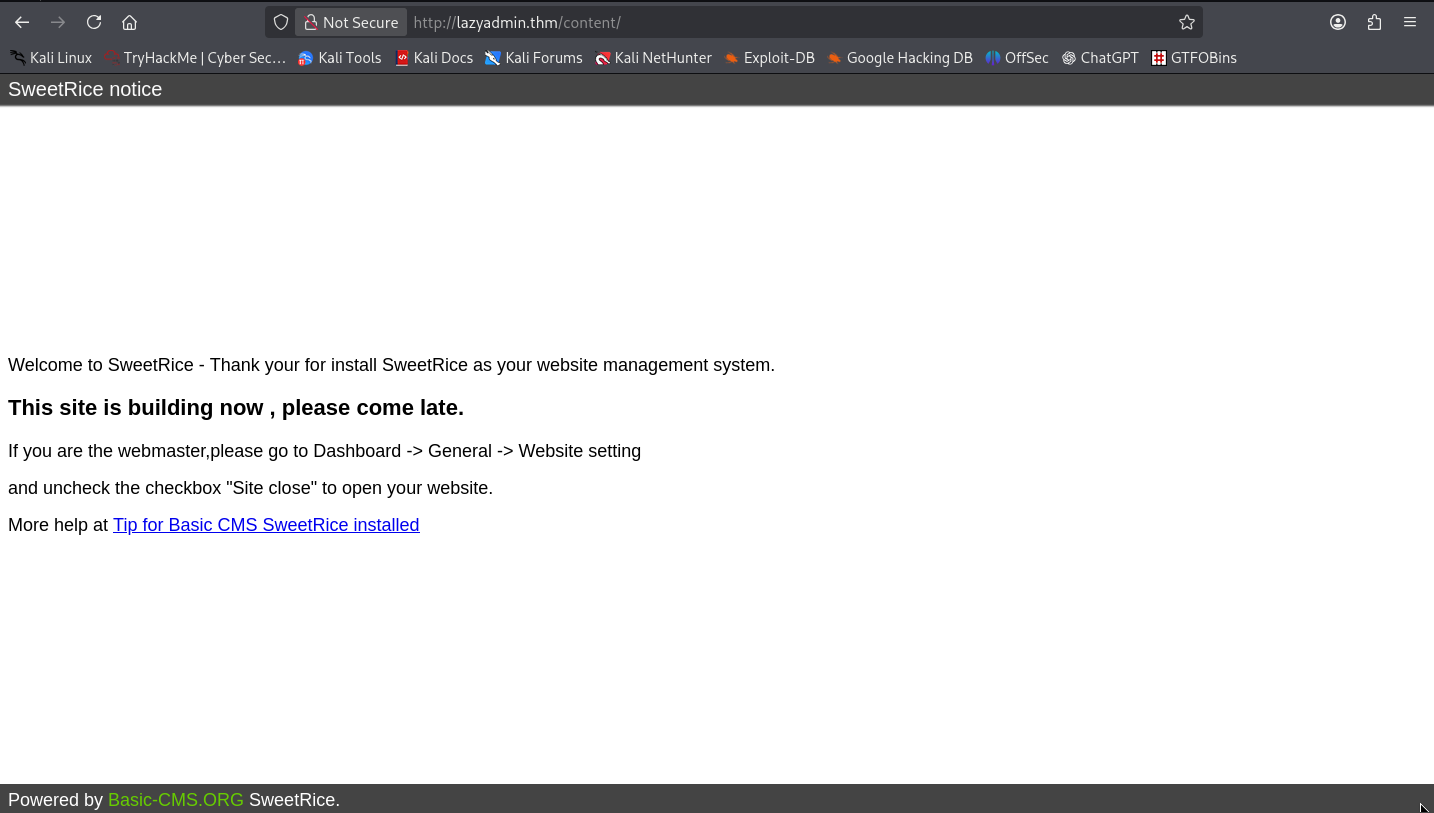Visit the Basic-CMS.ORG footer link
The width and height of the screenshot is (1434, 813).
(175, 800)
